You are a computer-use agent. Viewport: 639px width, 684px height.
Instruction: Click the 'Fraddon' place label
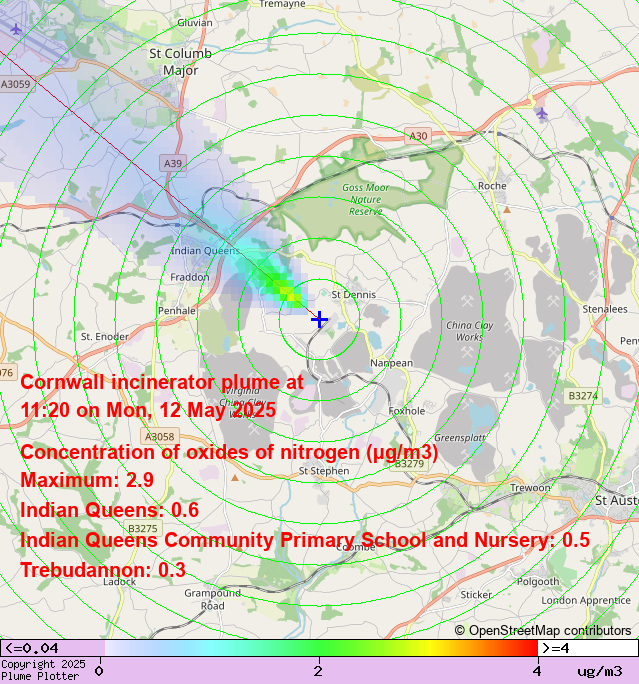(190, 277)
